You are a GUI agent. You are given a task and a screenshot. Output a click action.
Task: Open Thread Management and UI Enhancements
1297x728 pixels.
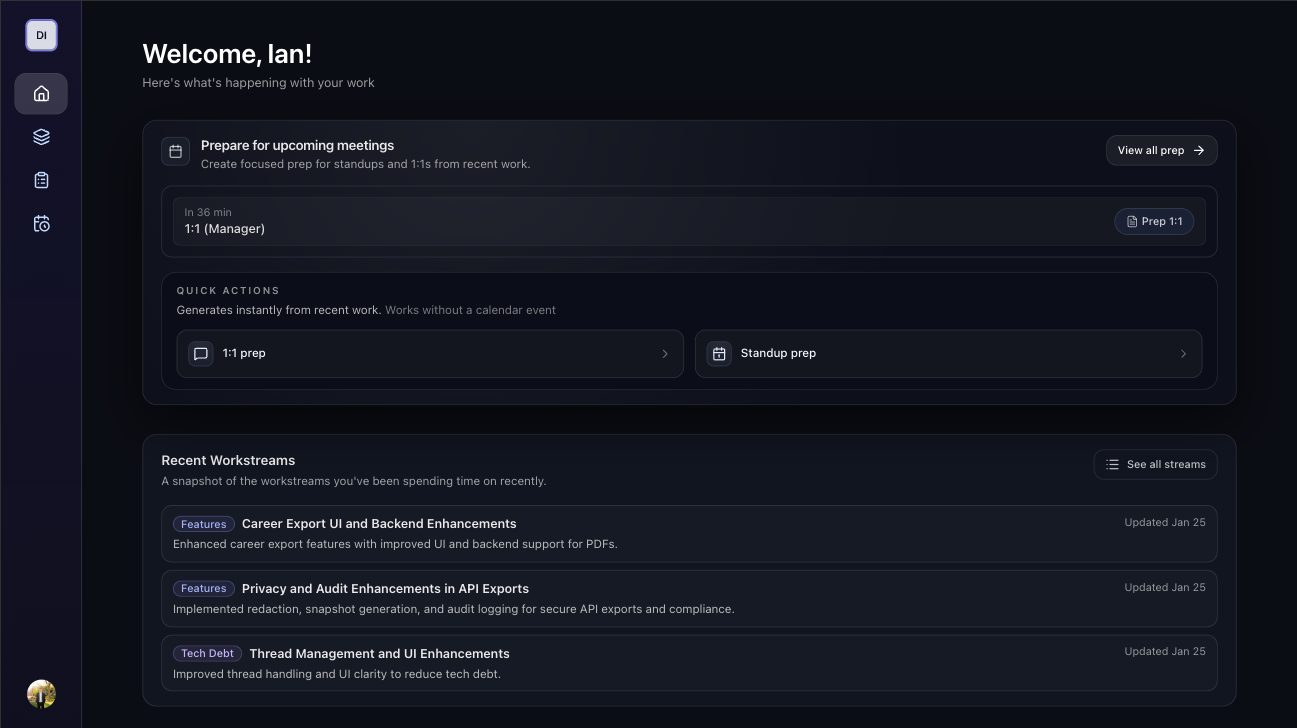(379, 654)
